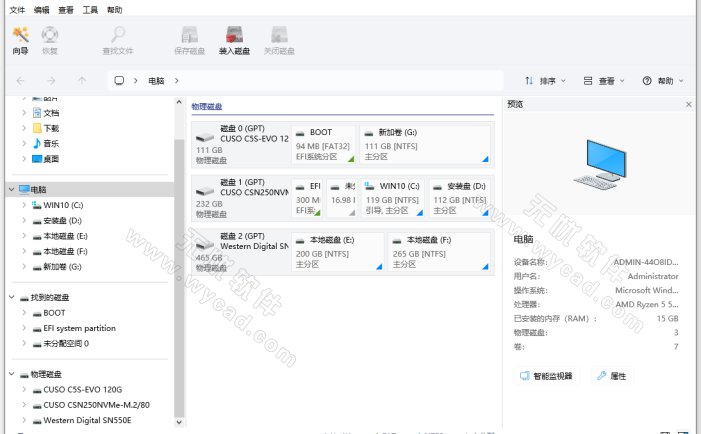Click the 保存磁盘 toolbar icon
Viewport: 701px width, 434px height.
[x=190, y=40]
